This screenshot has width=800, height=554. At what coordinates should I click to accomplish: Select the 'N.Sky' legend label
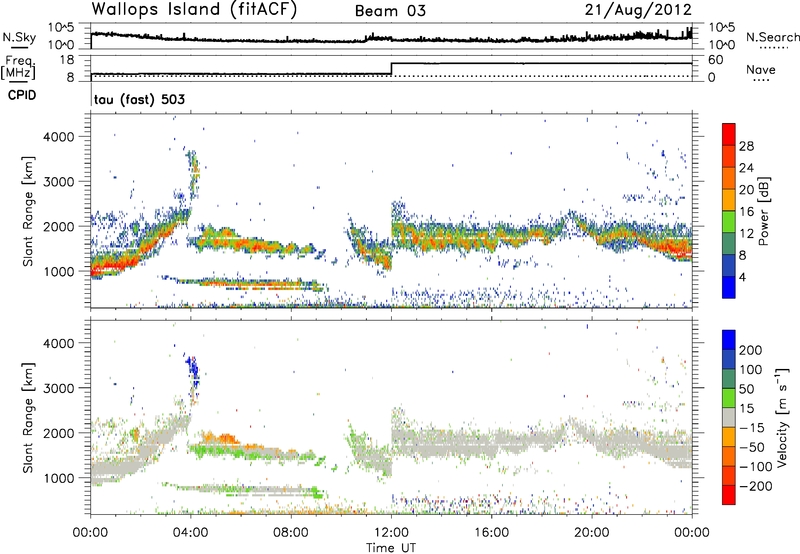click(x=19, y=37)
